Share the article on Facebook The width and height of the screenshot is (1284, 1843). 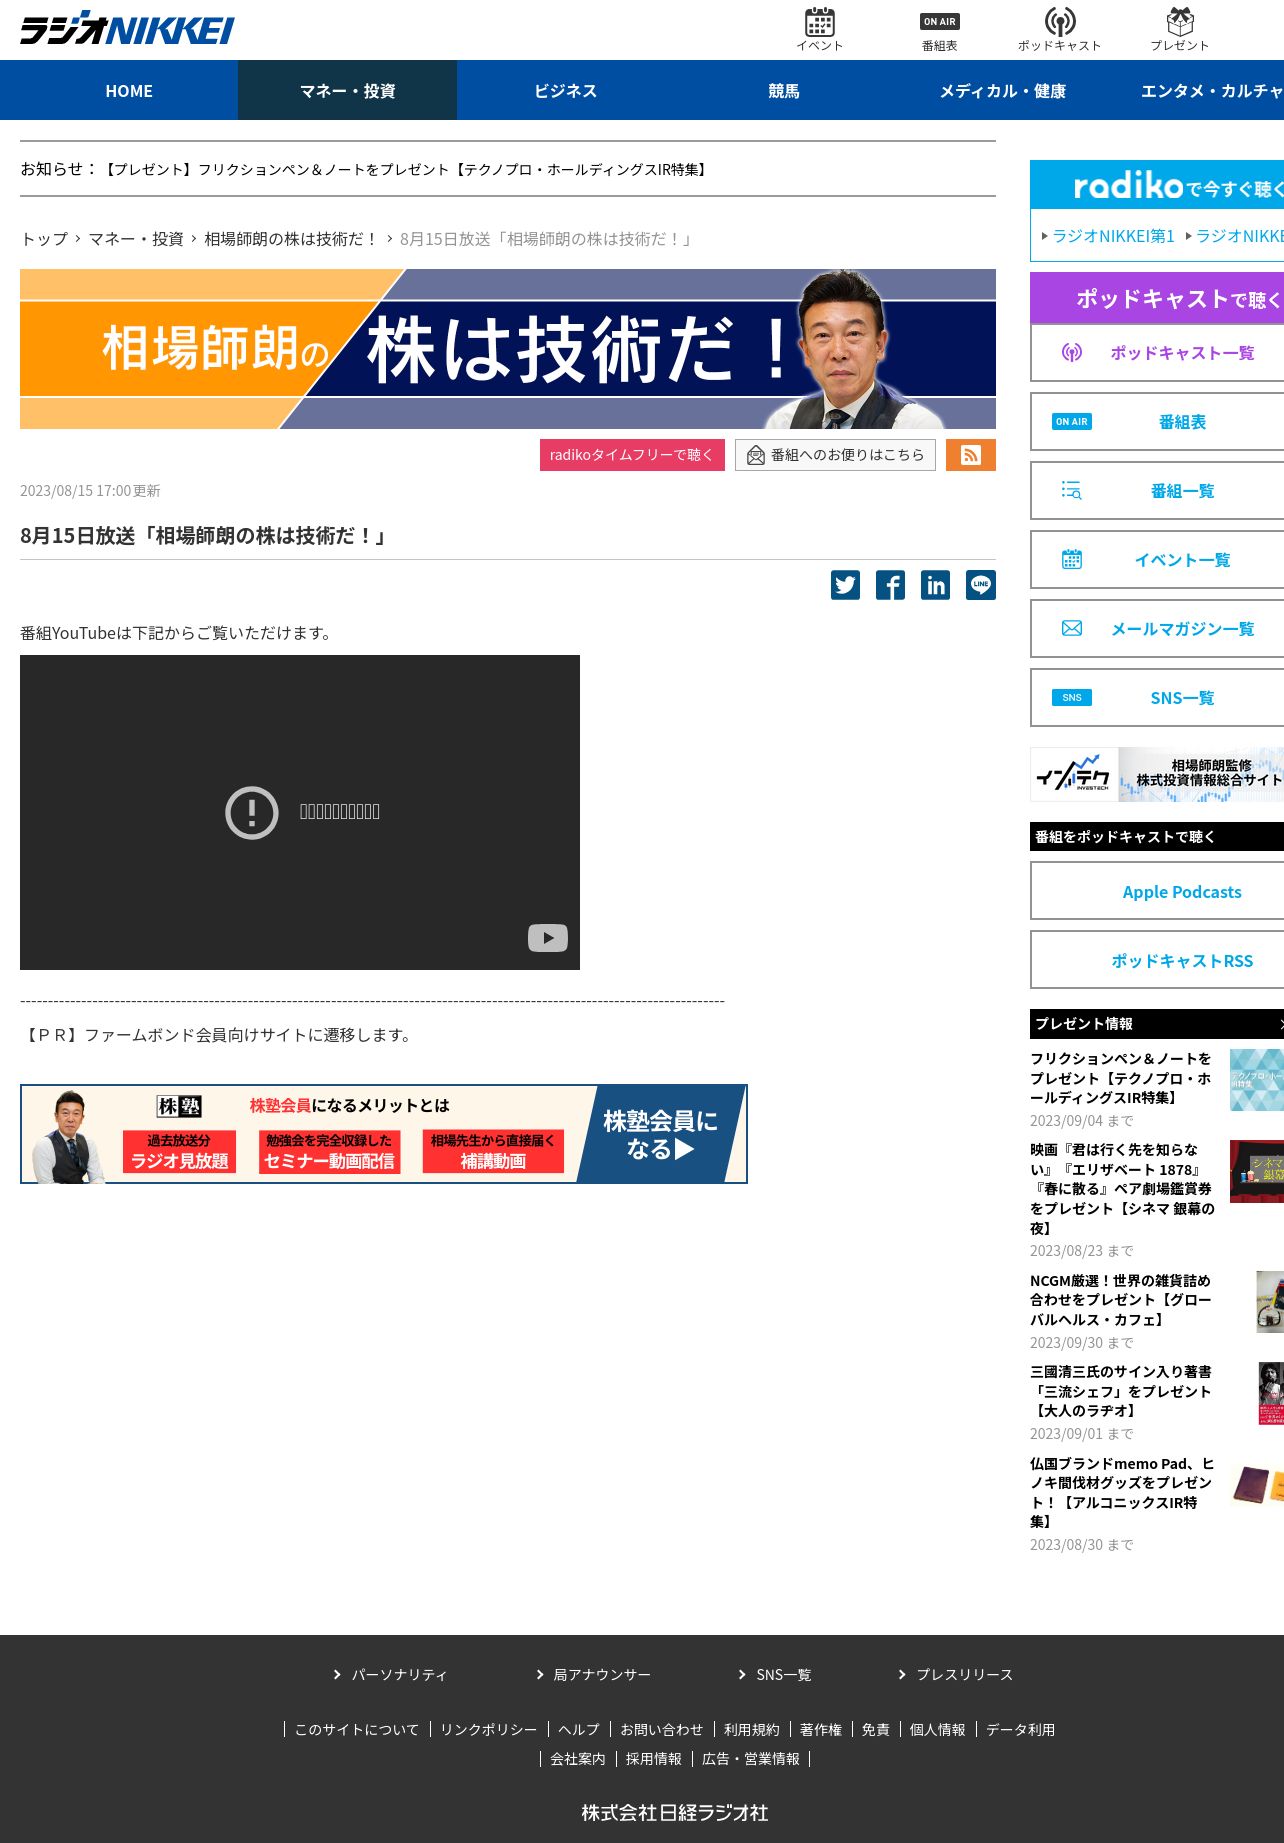click(890, 585)
